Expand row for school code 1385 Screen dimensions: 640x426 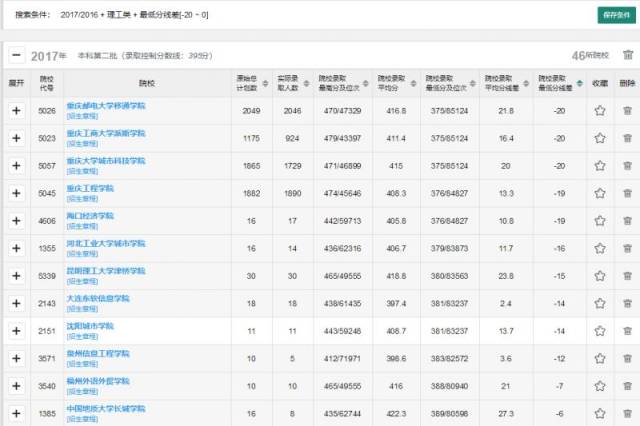click(16, 413)
